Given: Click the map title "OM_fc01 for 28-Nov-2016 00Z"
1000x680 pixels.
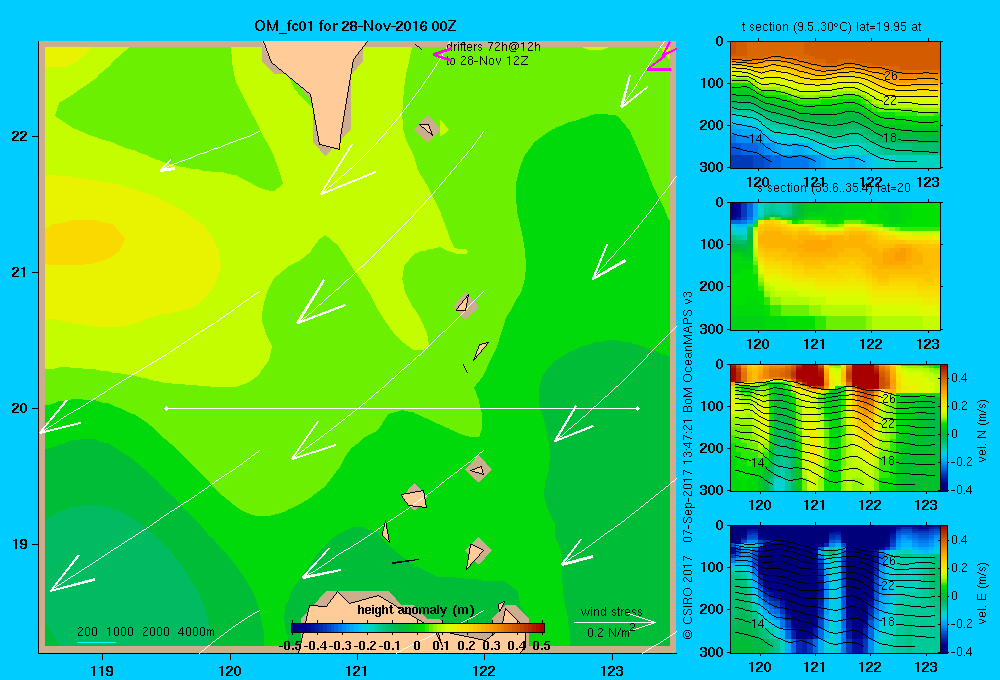Looking at the screenshot, I should 355,26.
